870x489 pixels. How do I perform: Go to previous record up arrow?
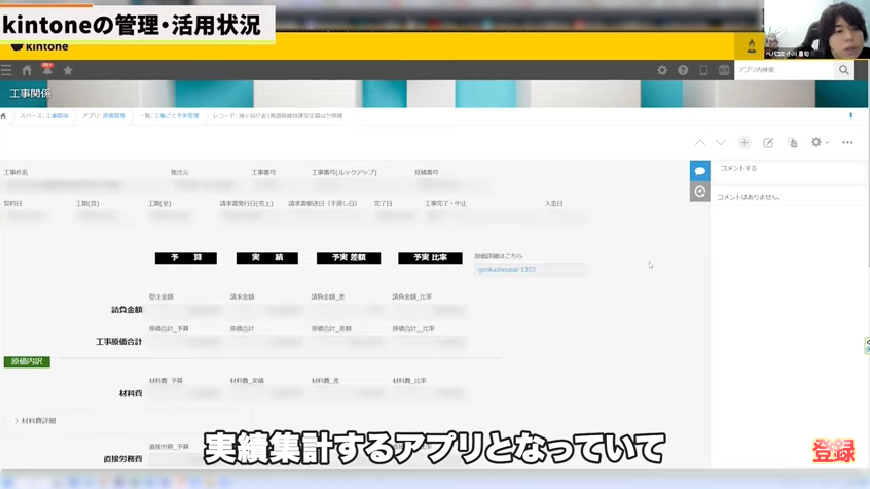(x=700, y=143)
